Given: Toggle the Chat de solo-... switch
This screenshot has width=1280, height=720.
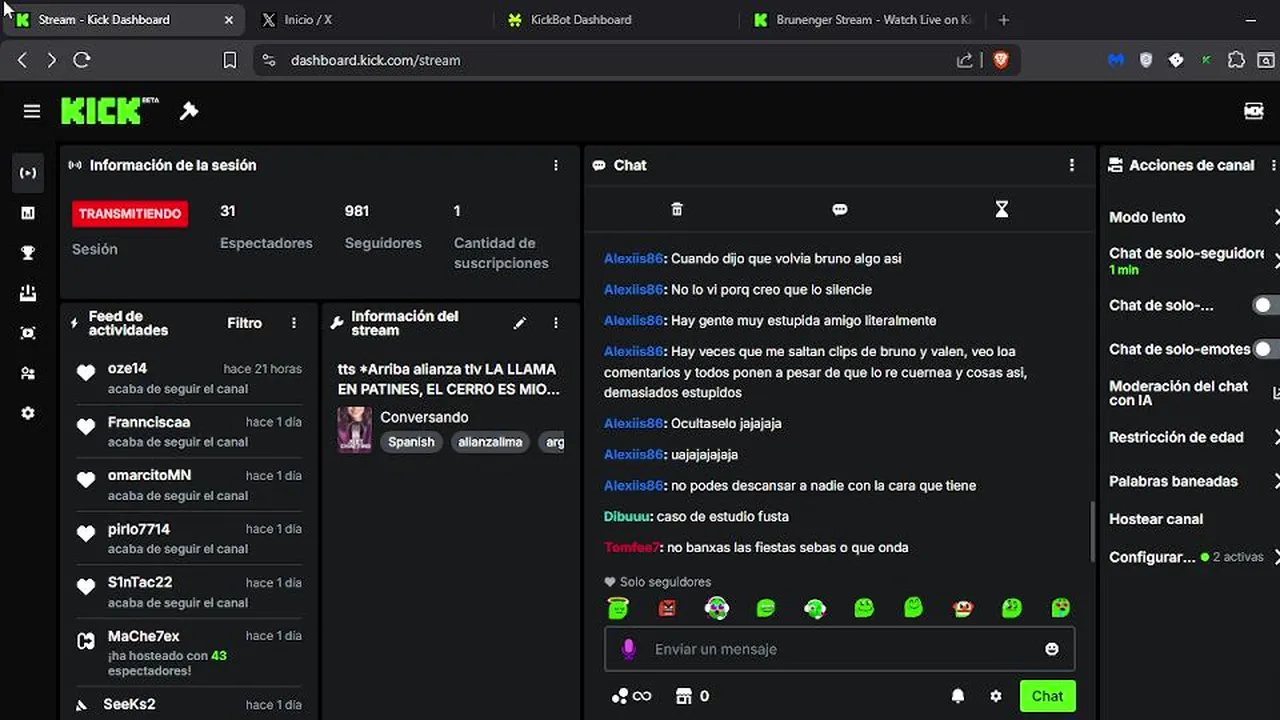Looking at the screenshot, I should (x=1266, y=305).
